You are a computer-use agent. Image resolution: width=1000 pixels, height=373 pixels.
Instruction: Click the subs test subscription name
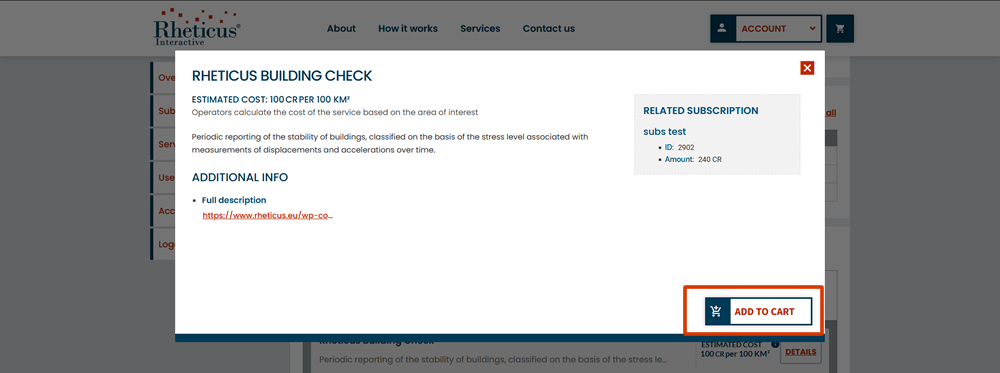(665, 131)
